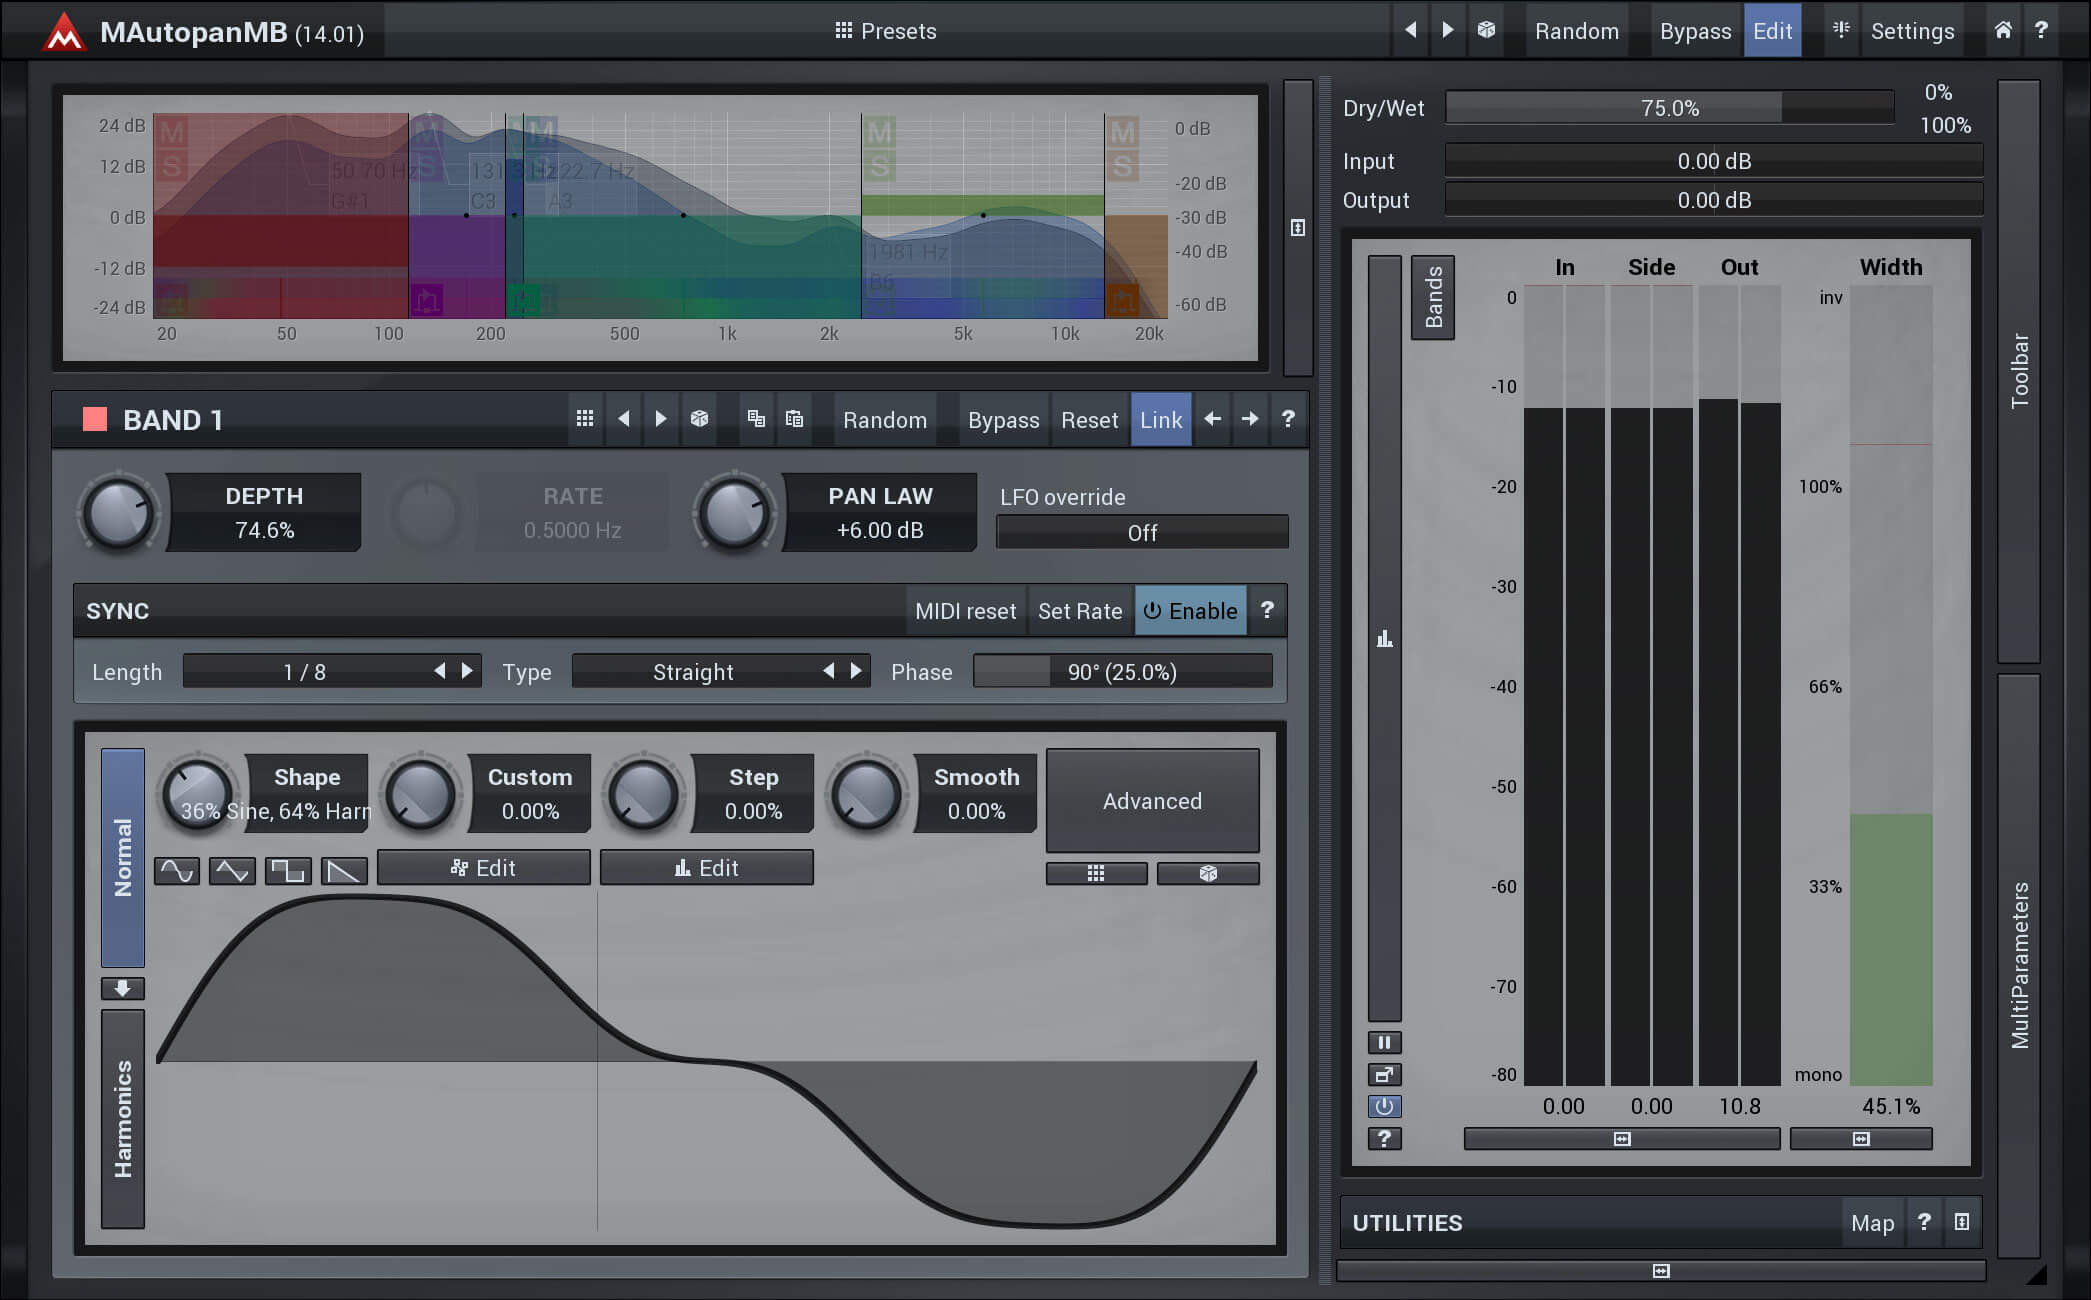2091x1300 pixels.
Task: Step the sync Type to the previous option
Action: pyautogui.click(x=828, y=671)
